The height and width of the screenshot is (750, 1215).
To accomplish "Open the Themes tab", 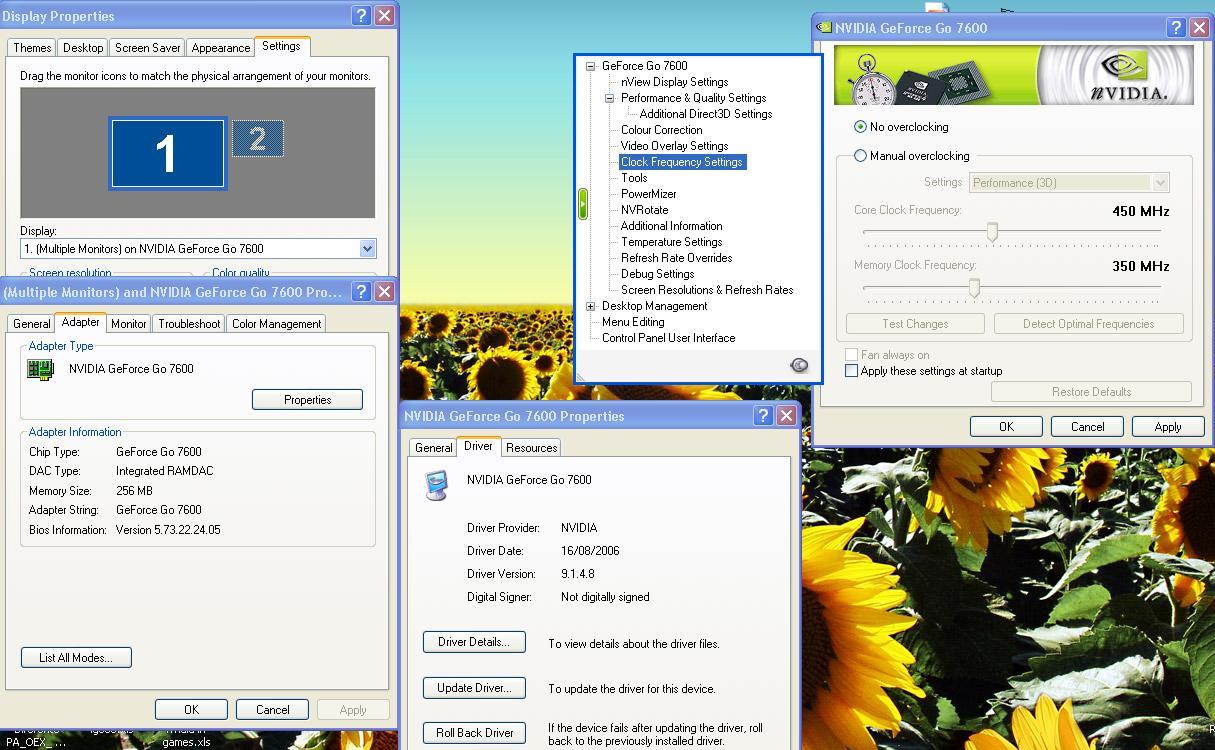I will (32, 48).
